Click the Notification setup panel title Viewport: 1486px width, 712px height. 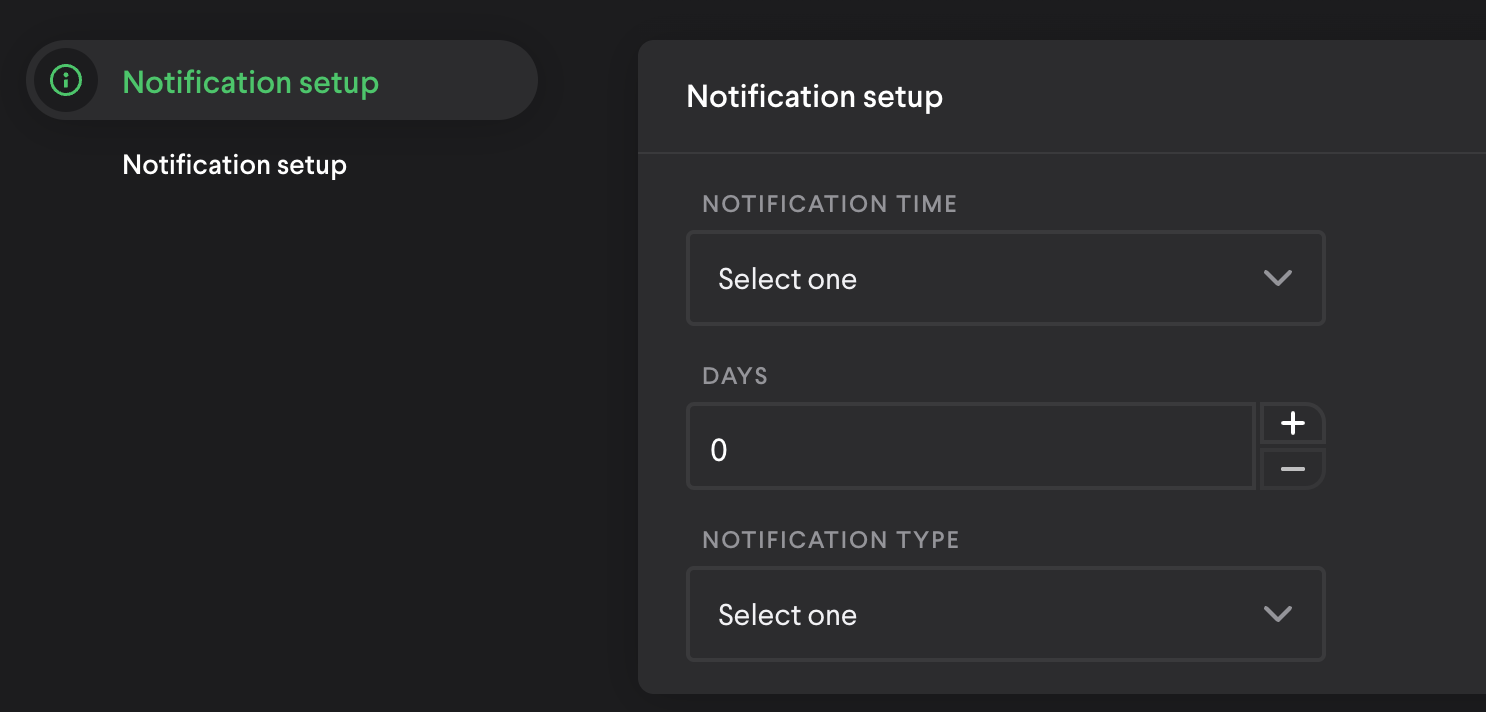(814, 97)
